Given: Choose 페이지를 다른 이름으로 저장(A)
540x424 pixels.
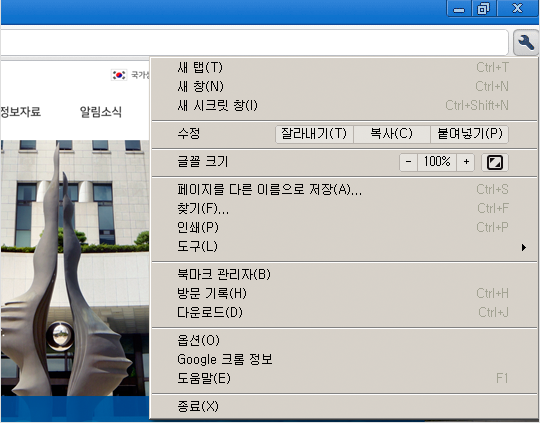Looking at the screenshot, I should (344, 189).
